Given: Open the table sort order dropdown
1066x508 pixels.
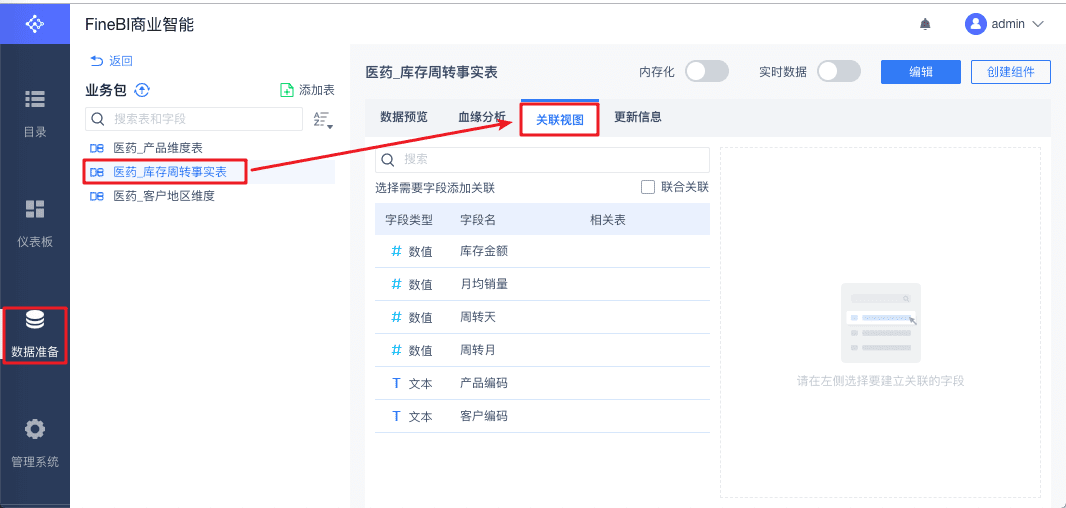Looking at the screenshot, I should tap(322, 120).
